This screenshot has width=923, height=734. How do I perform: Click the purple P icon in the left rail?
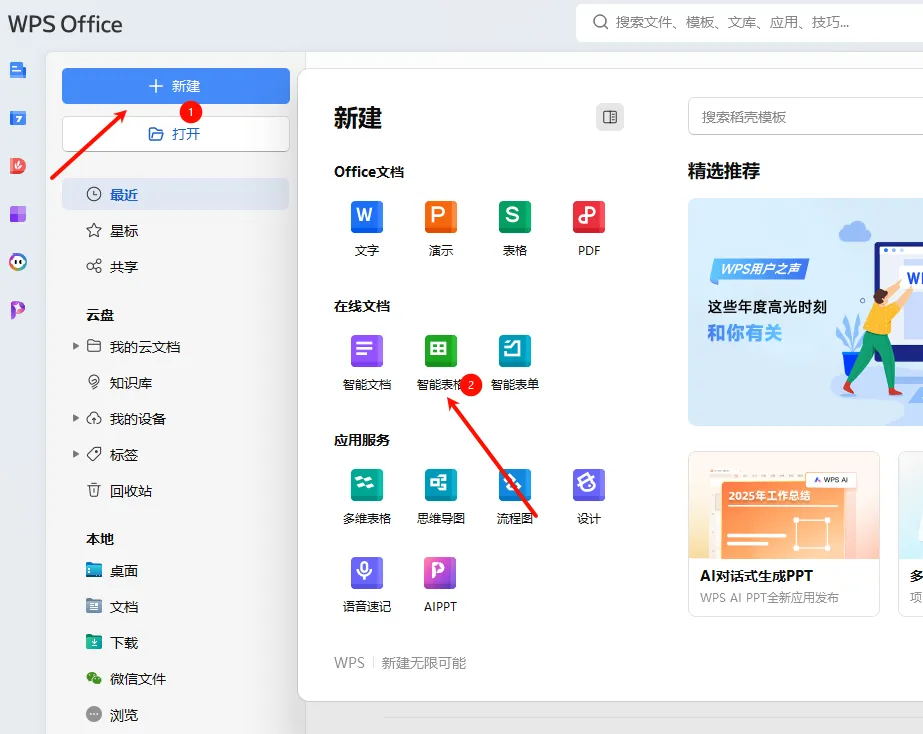tap(18, 310)
